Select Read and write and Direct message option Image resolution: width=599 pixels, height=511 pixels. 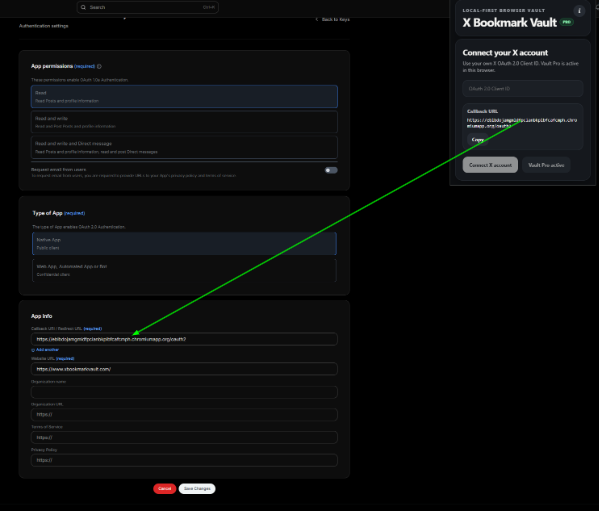(x=184, y=147)
